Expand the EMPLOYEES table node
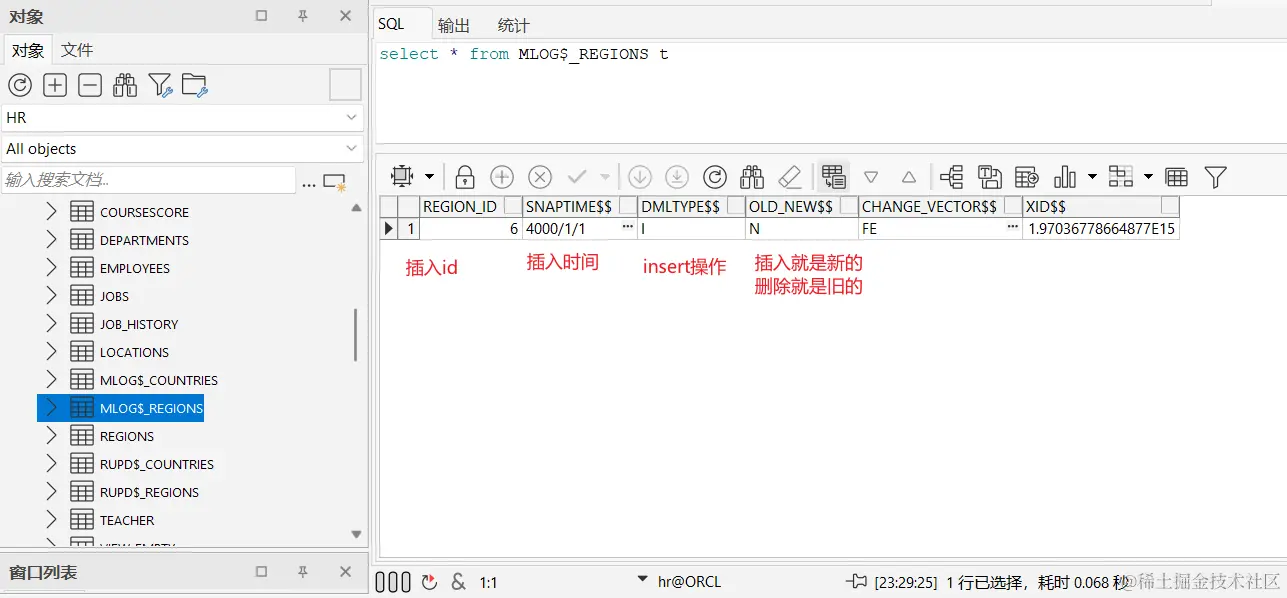The image size is (1287, 598). click(x=52, y=268)
